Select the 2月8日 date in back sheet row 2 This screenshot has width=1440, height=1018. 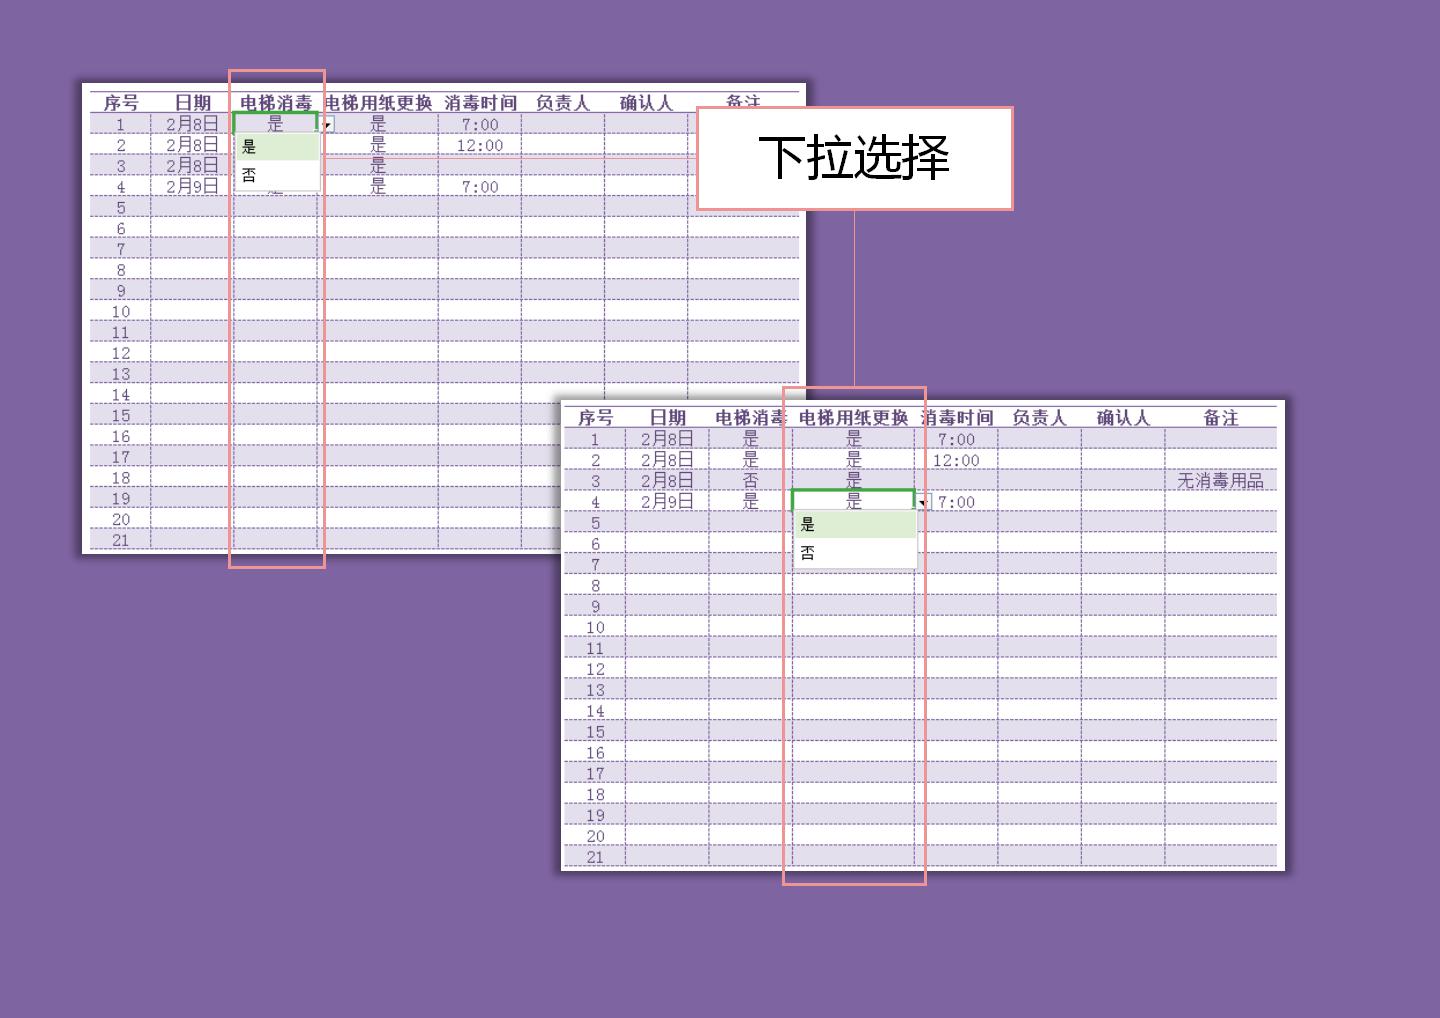[192, 145]
